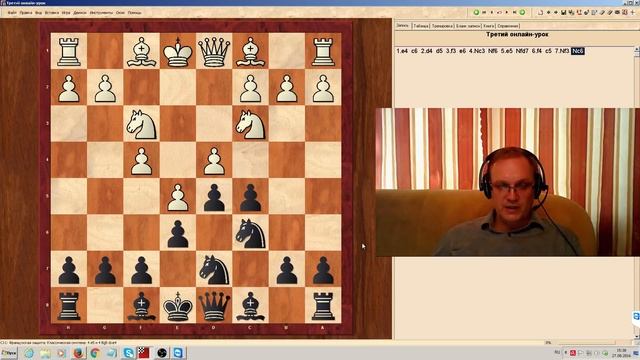
Task: Click the webcam video overlay
Action: pyautogui.click(x=508, y=182)
